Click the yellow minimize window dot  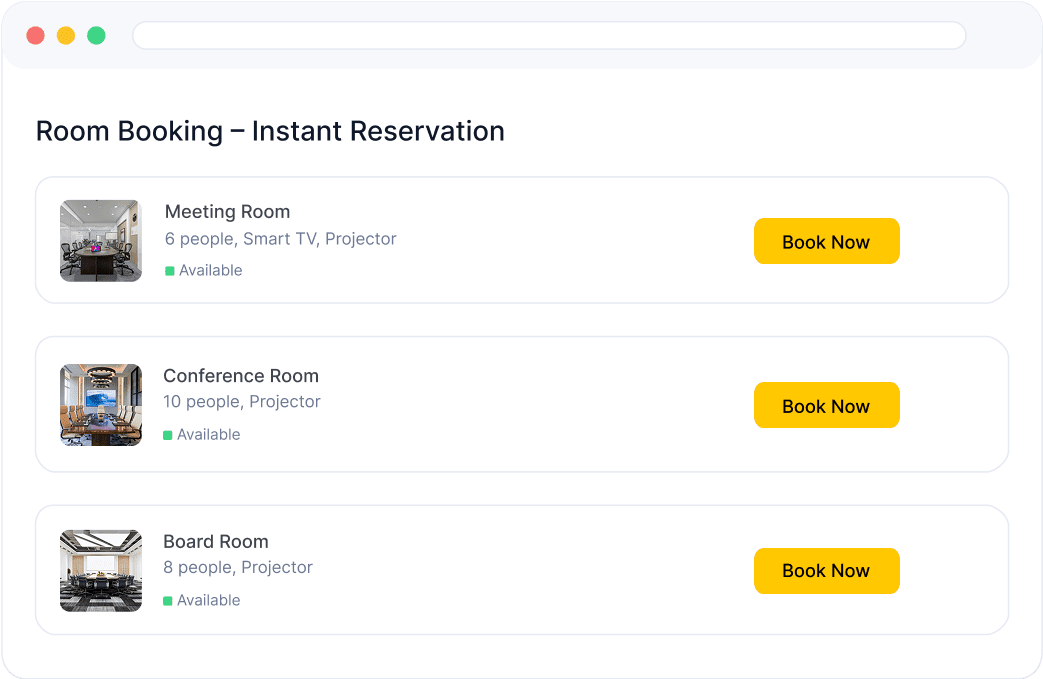[x=66, y=35]
